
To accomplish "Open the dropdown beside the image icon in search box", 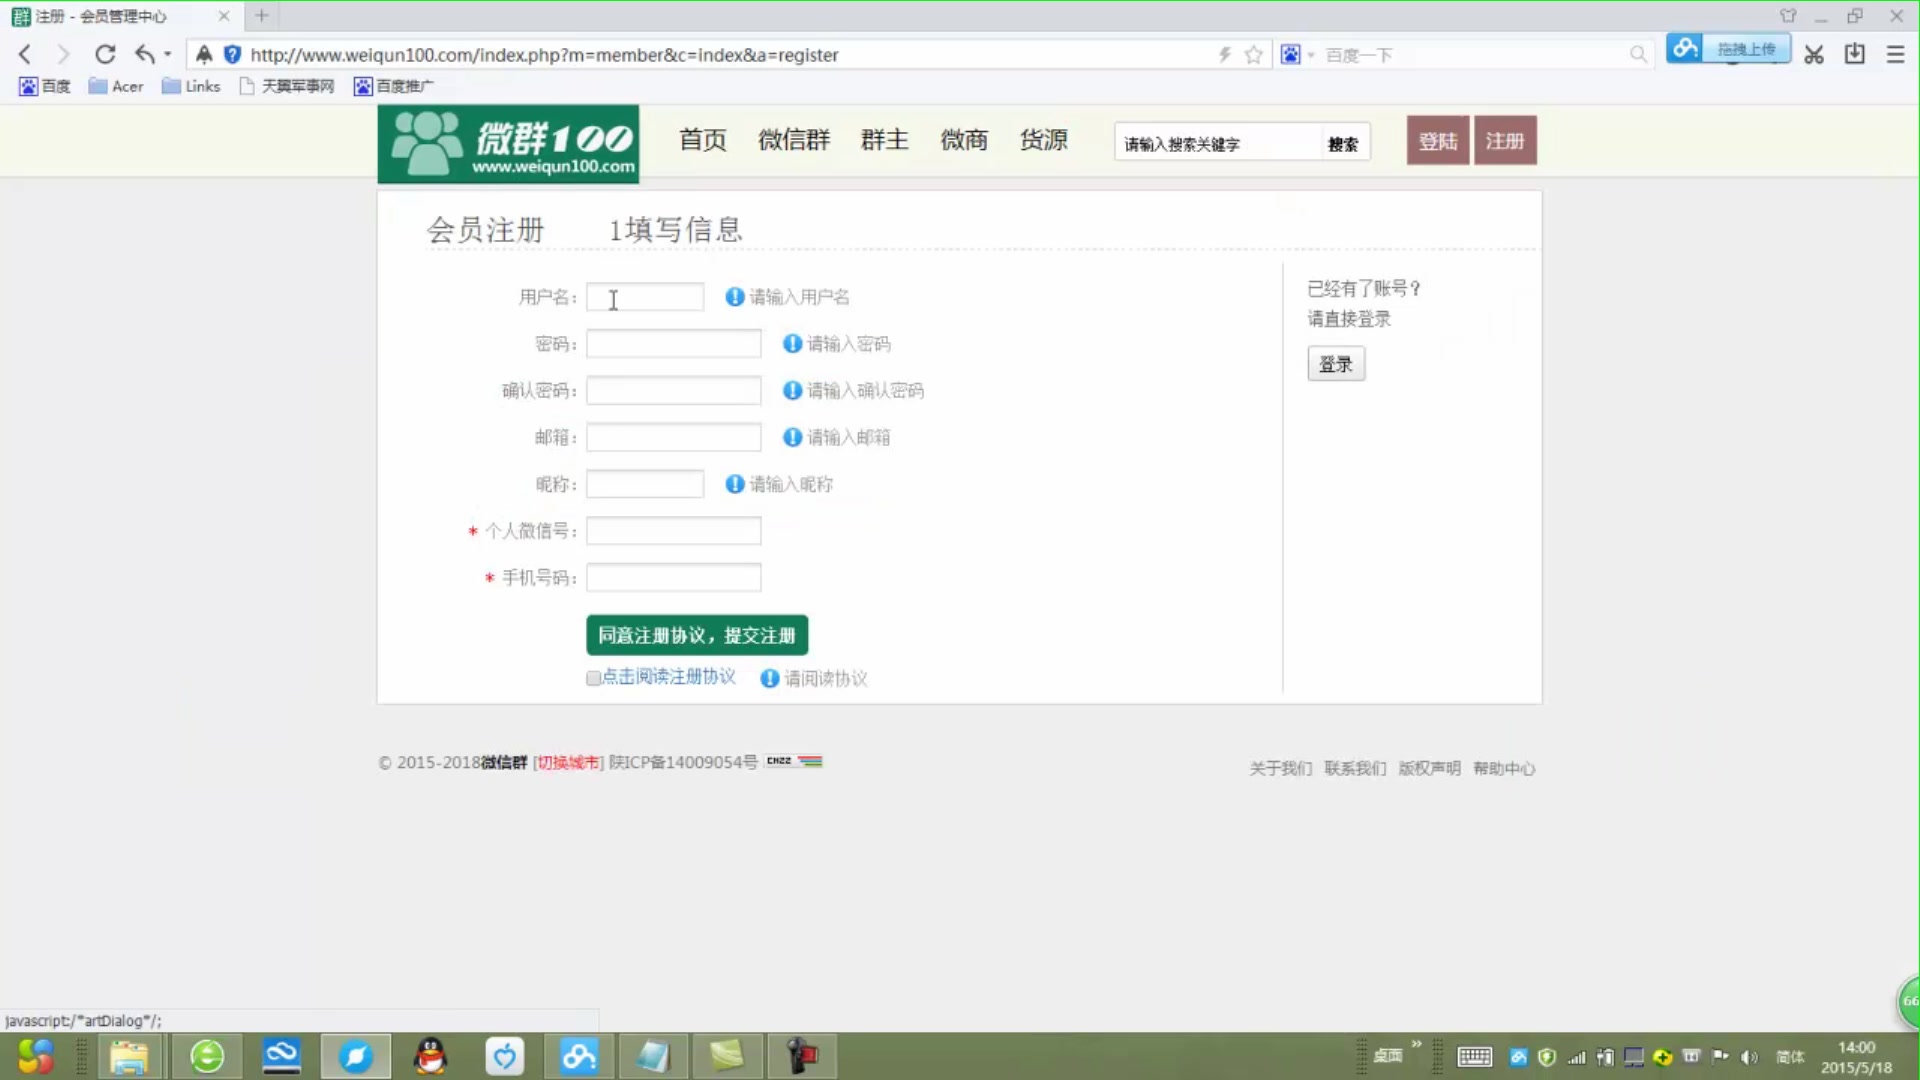I will pyautogui.click(x=1310, y=55).
